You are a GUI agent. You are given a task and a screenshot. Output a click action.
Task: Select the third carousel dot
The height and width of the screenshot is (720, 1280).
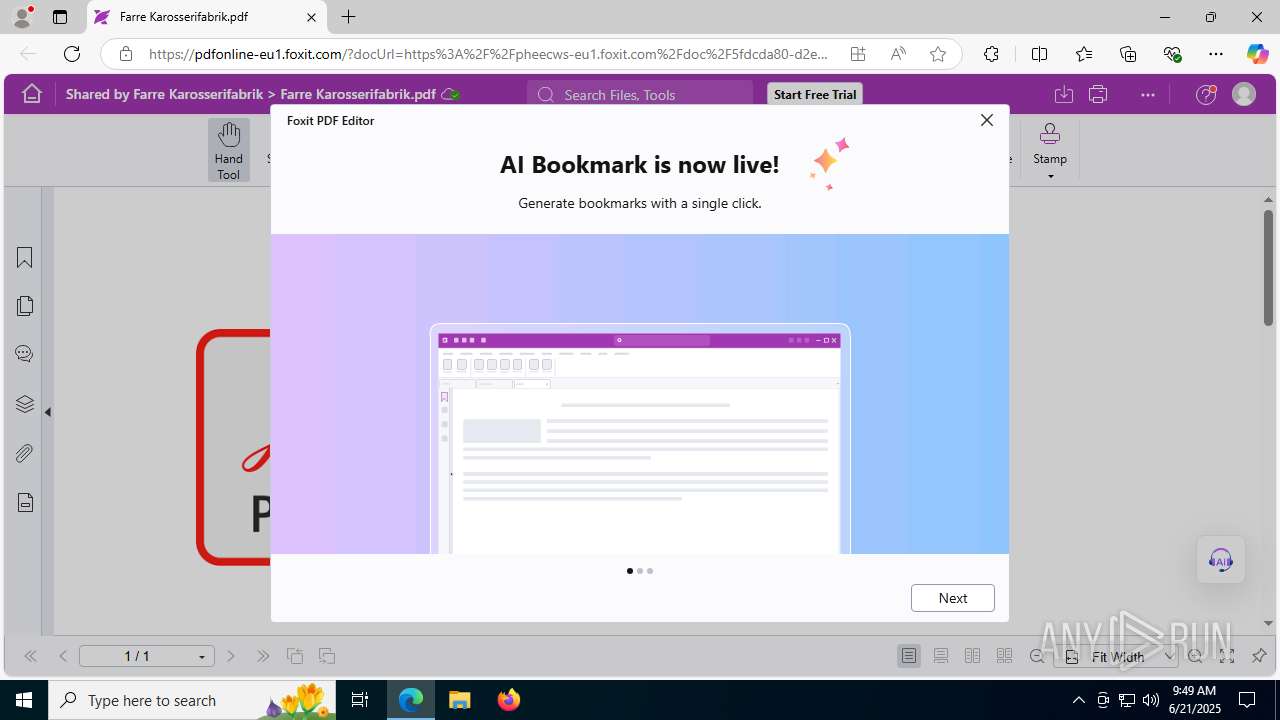[x=650, y=571]
